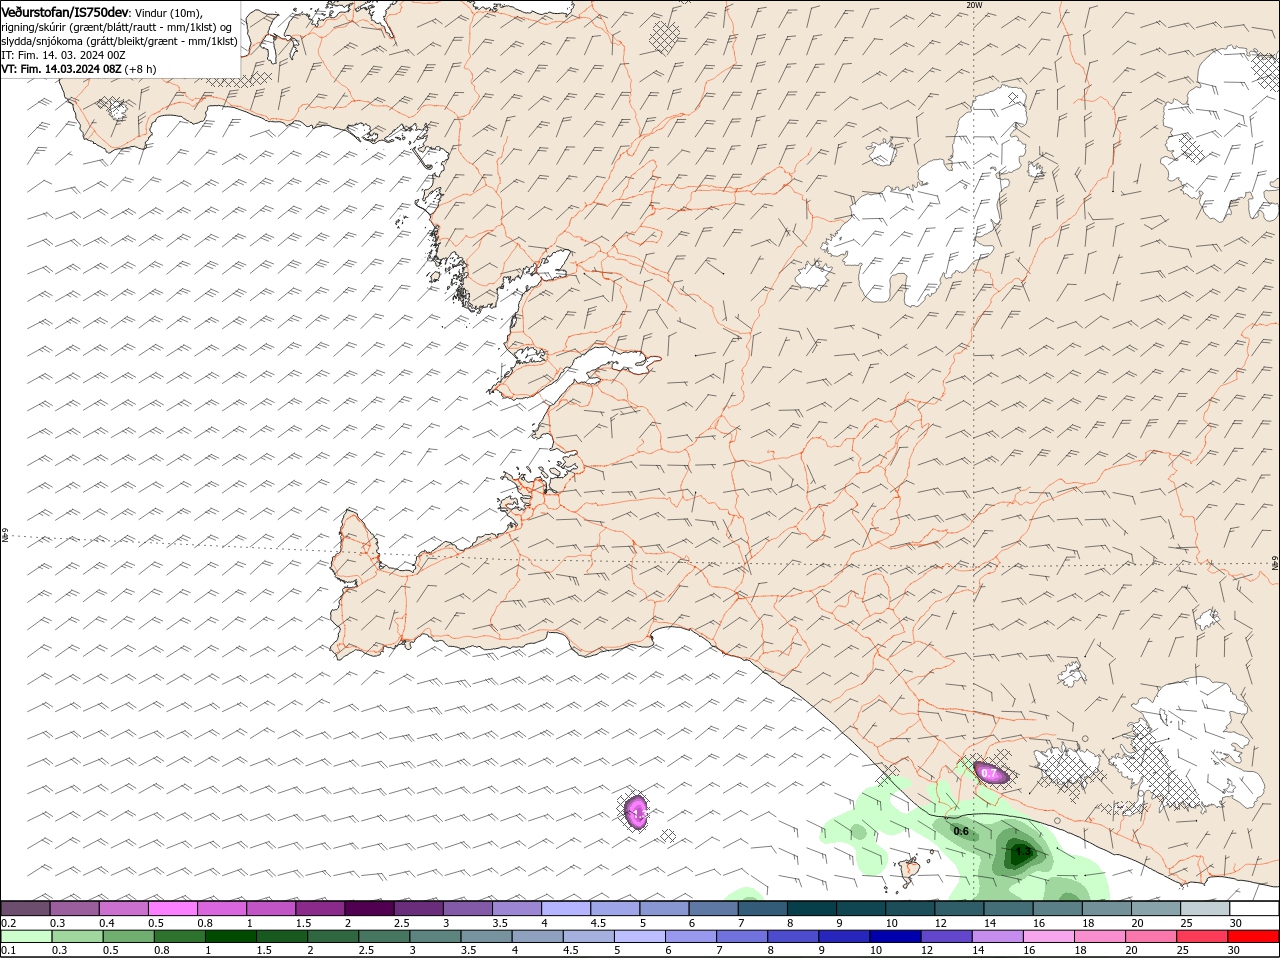Click the purple snow patch over the sea
The image size is (1280, 958).
(x=636, y=813)
